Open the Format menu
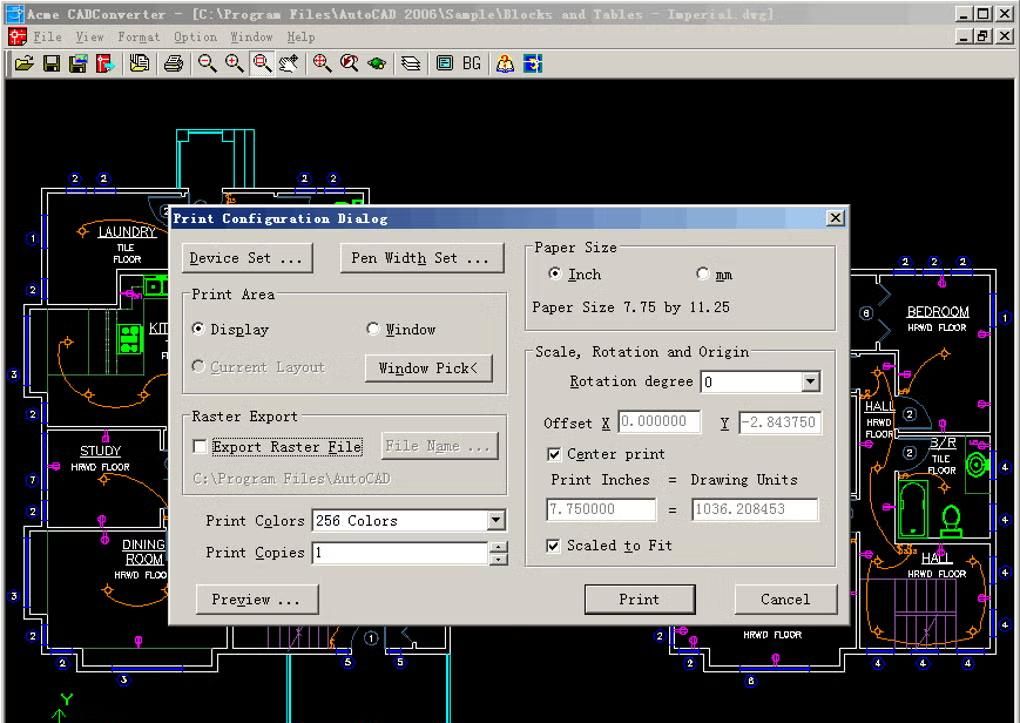Image resolution: width=1020 pixels, height=723 pixels. [138, 37]
